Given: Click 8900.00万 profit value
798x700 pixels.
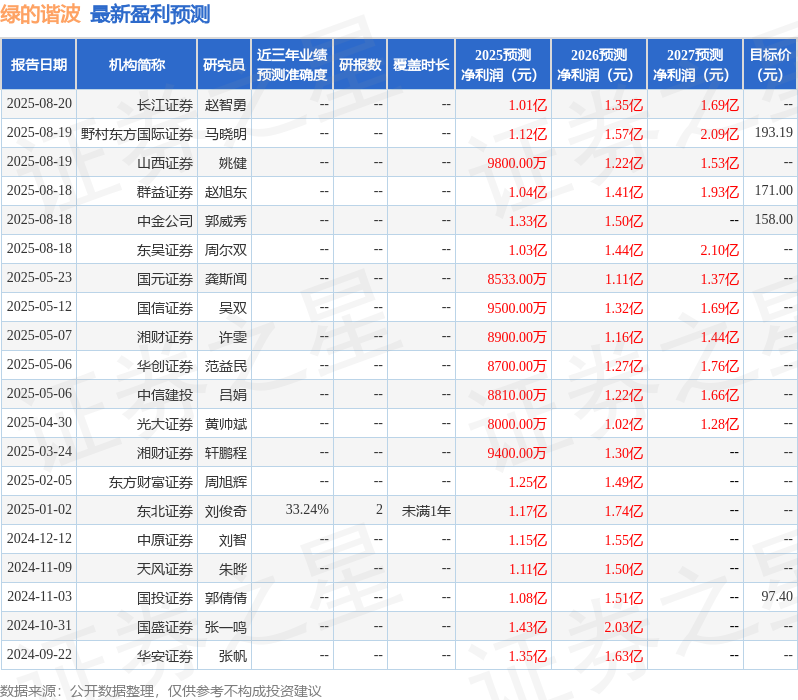Looking at the screenshot, I should pos(517,338).
